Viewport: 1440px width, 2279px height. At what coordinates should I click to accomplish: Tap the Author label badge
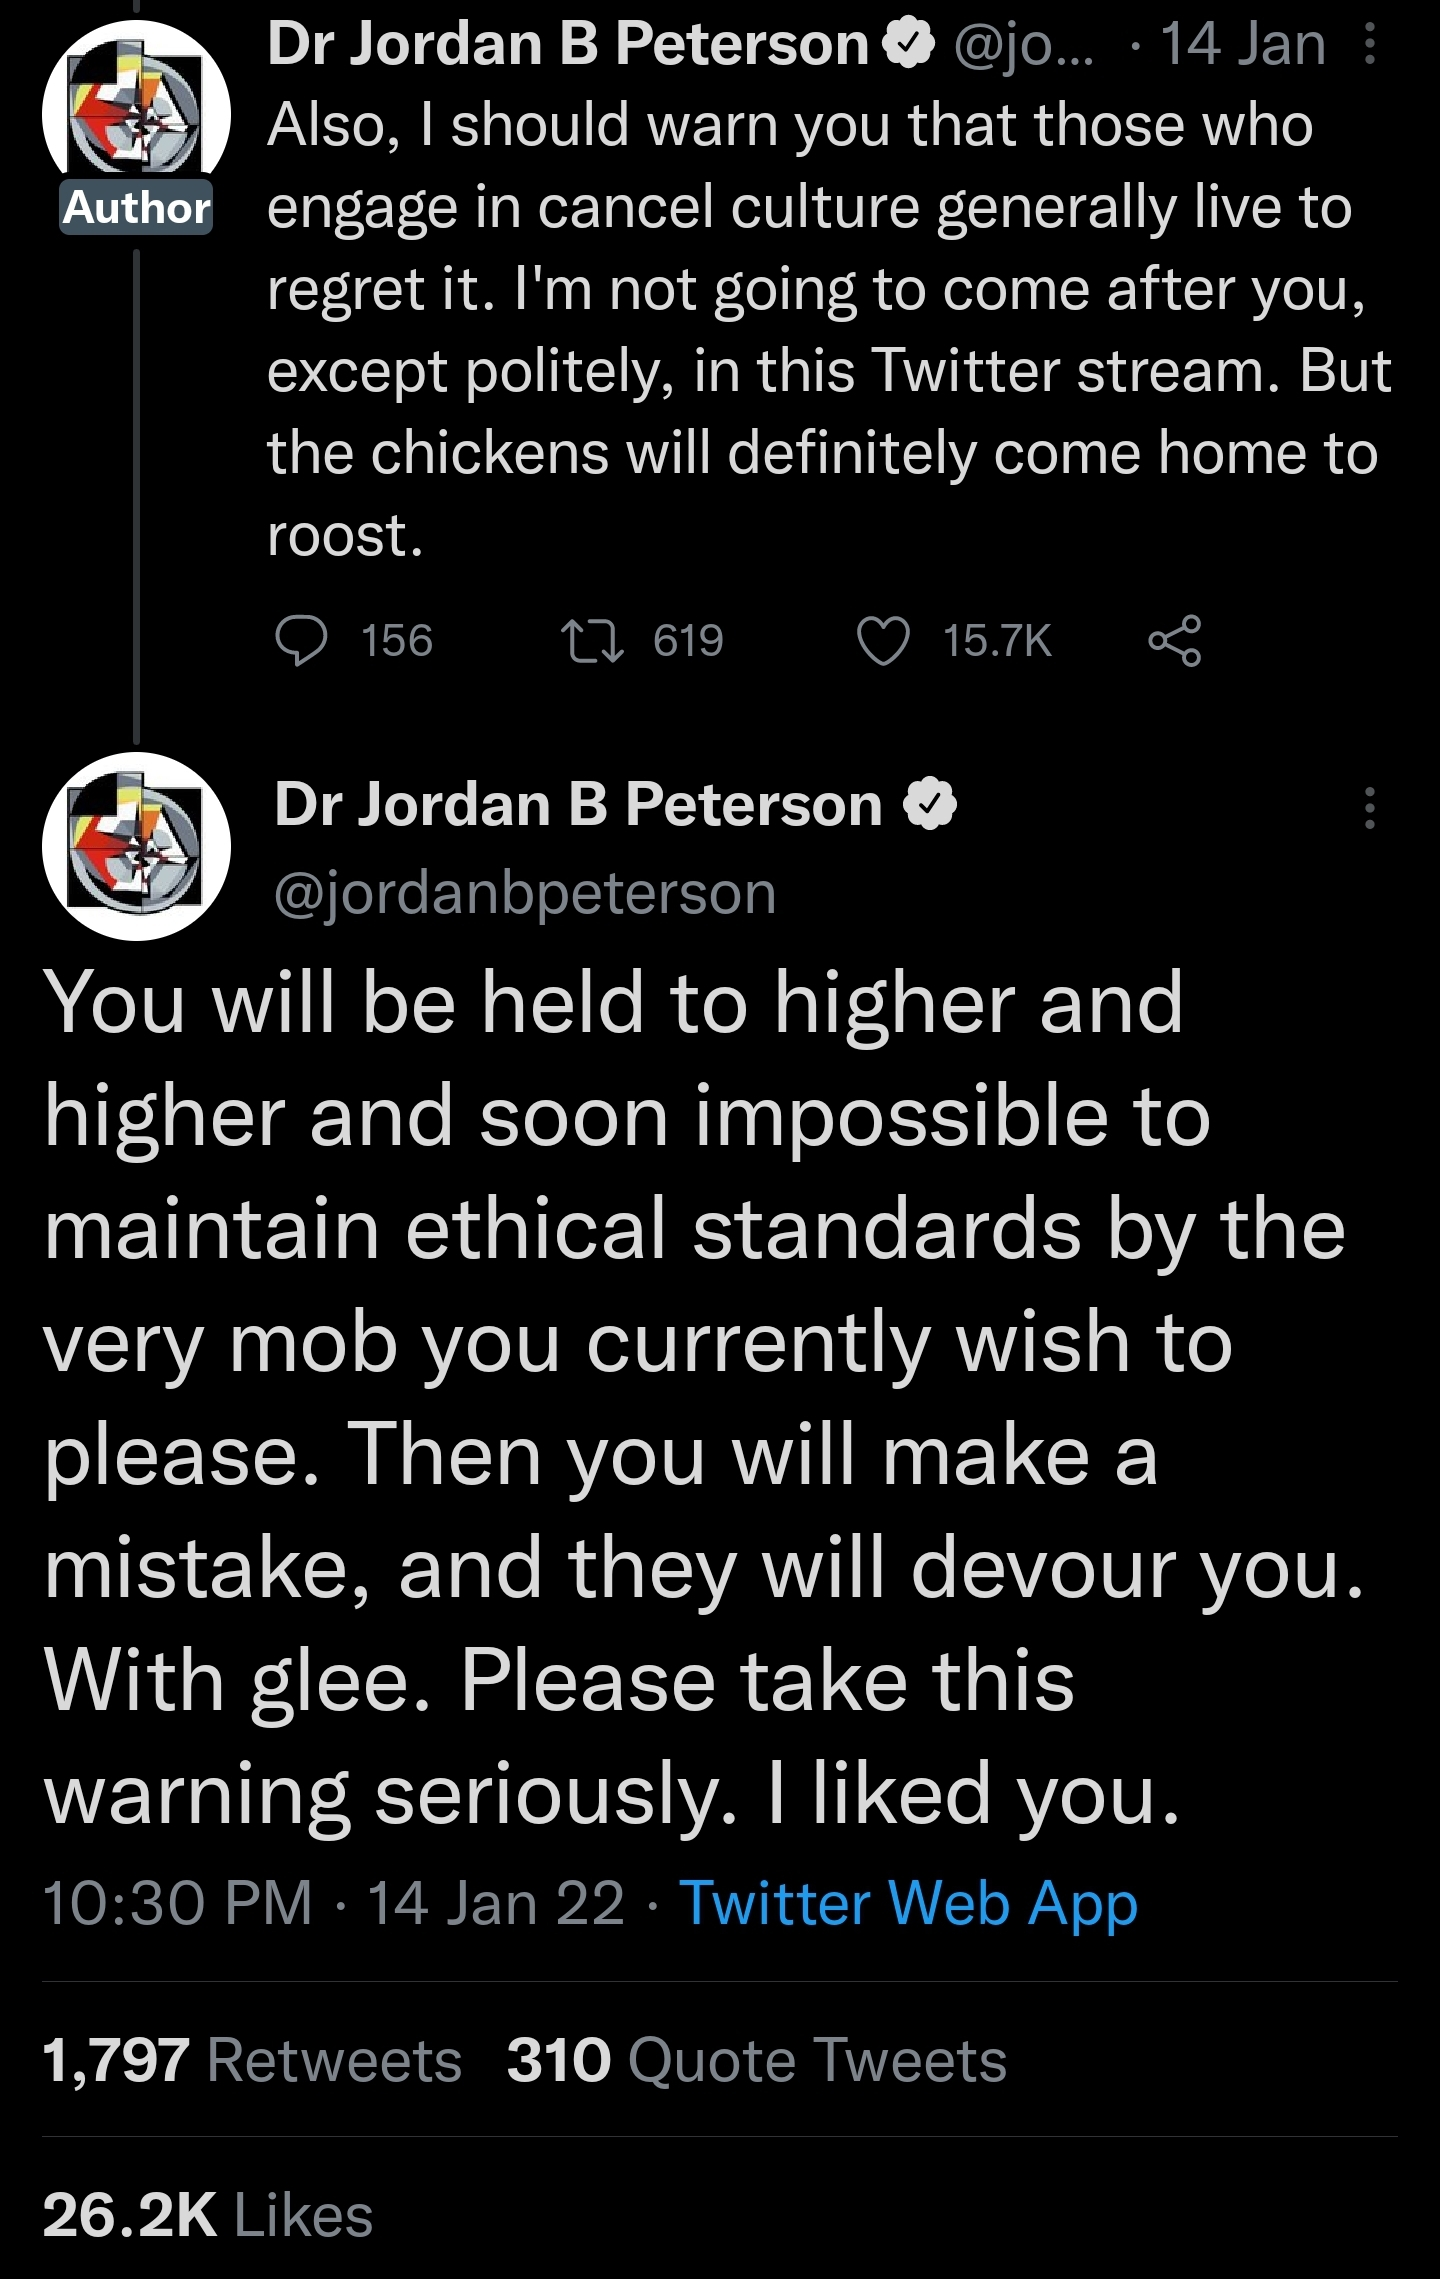click(136, 207)
